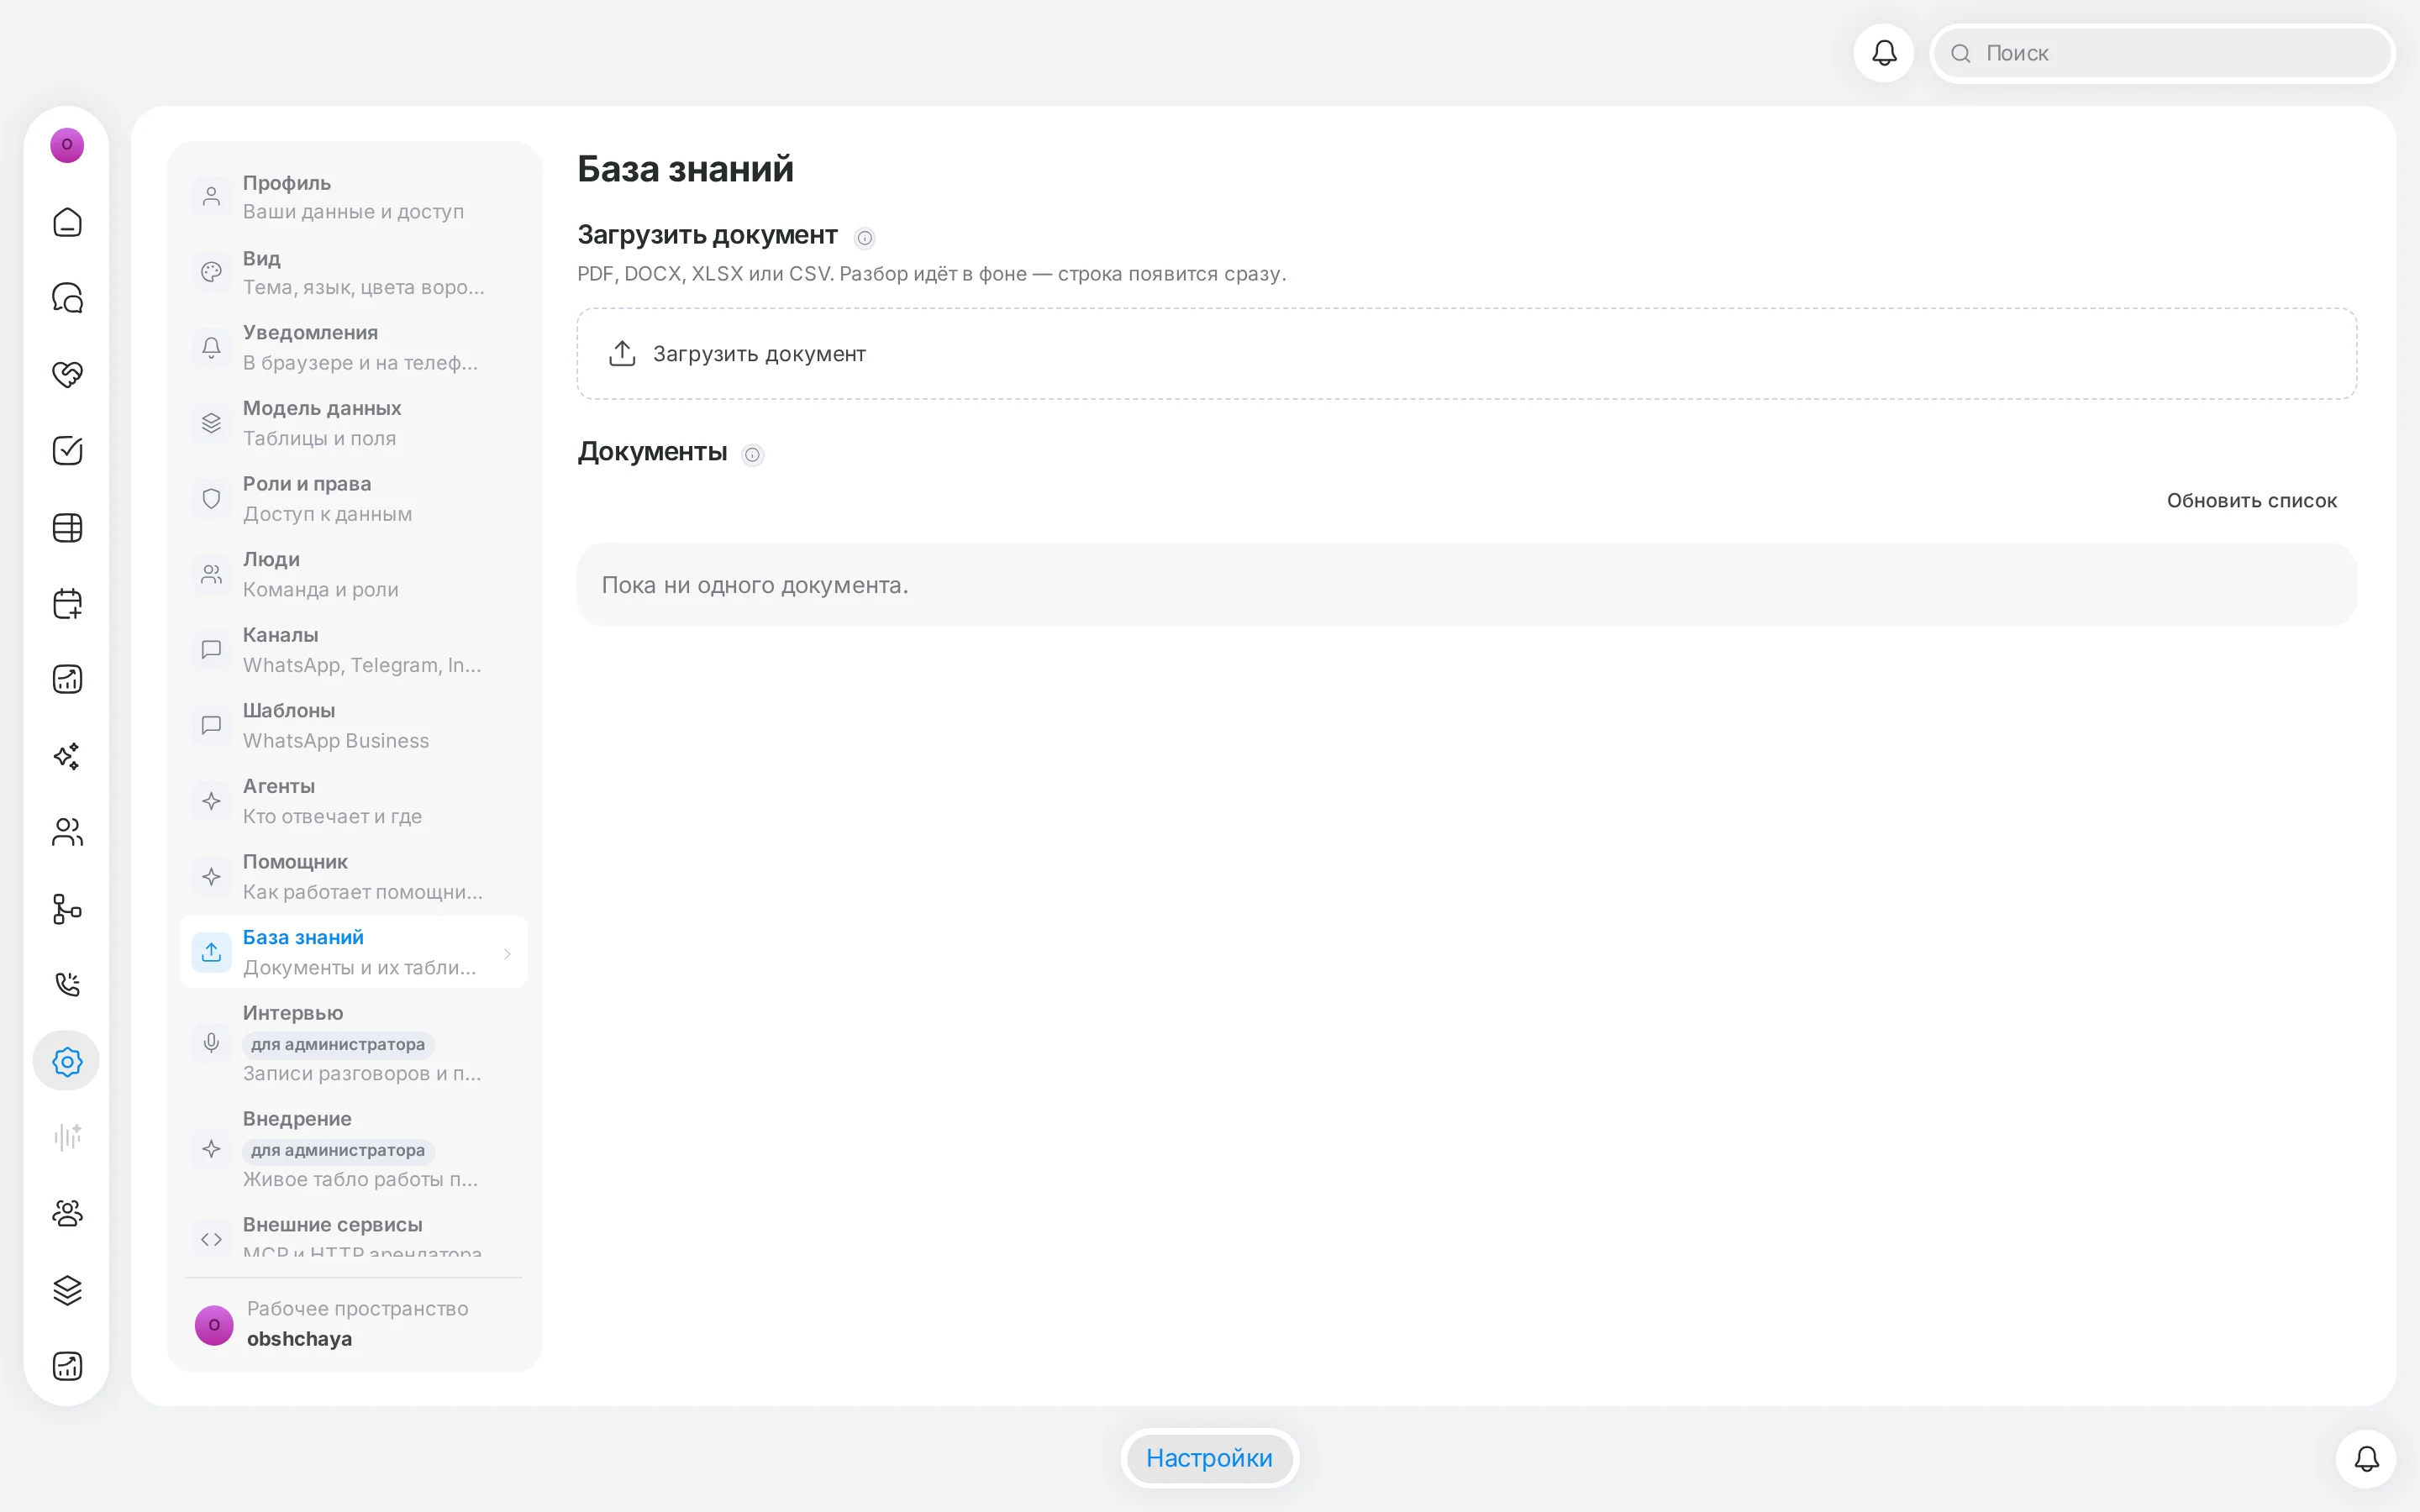Image resolution: width=2420 pixels, height=1512 pixels.
Task: Open phone calls icon in left rail
Action: point(67,984)
